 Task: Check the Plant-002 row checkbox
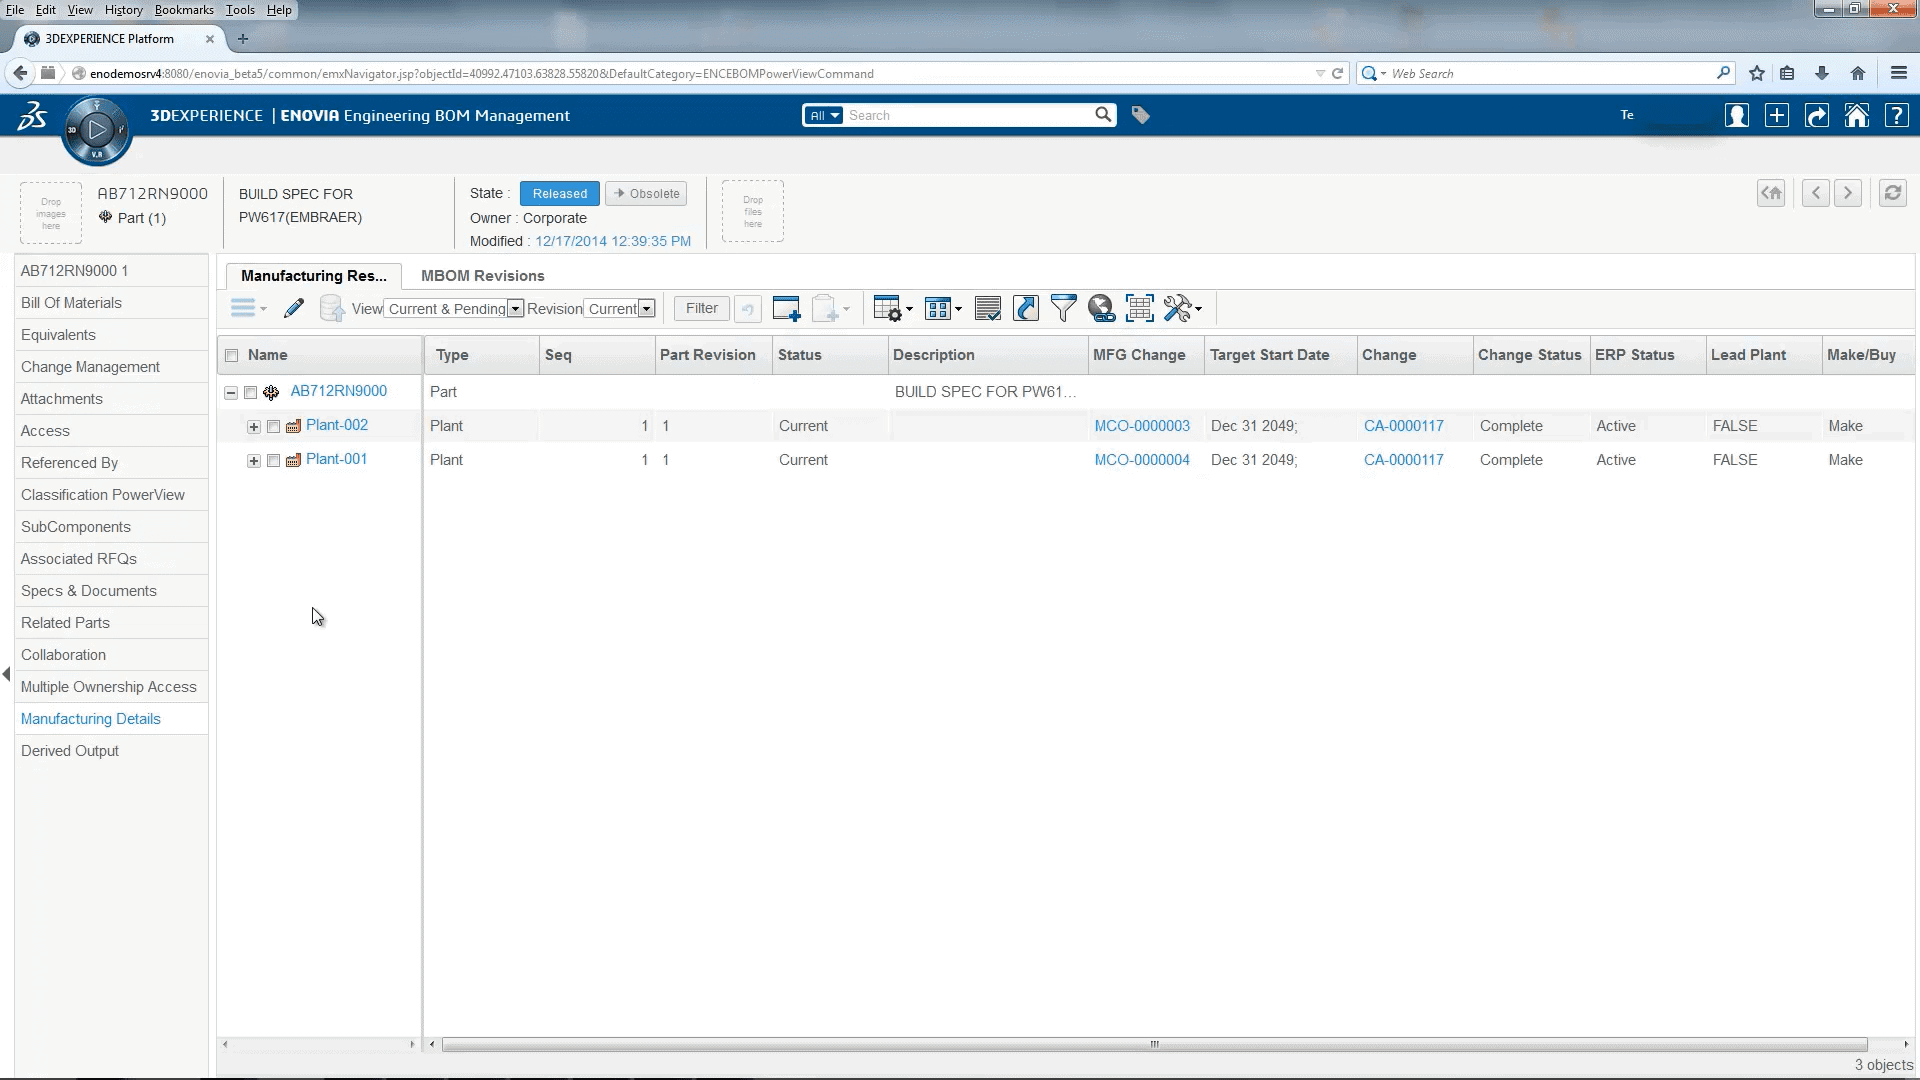click(x=274, y=427)
